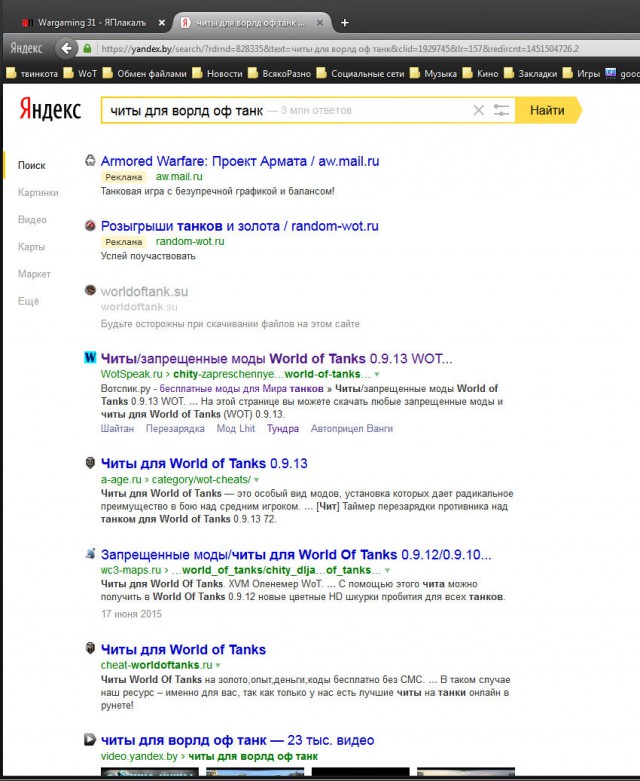
Task: Open the твинкота bookmarks folder
Action: 32,74
